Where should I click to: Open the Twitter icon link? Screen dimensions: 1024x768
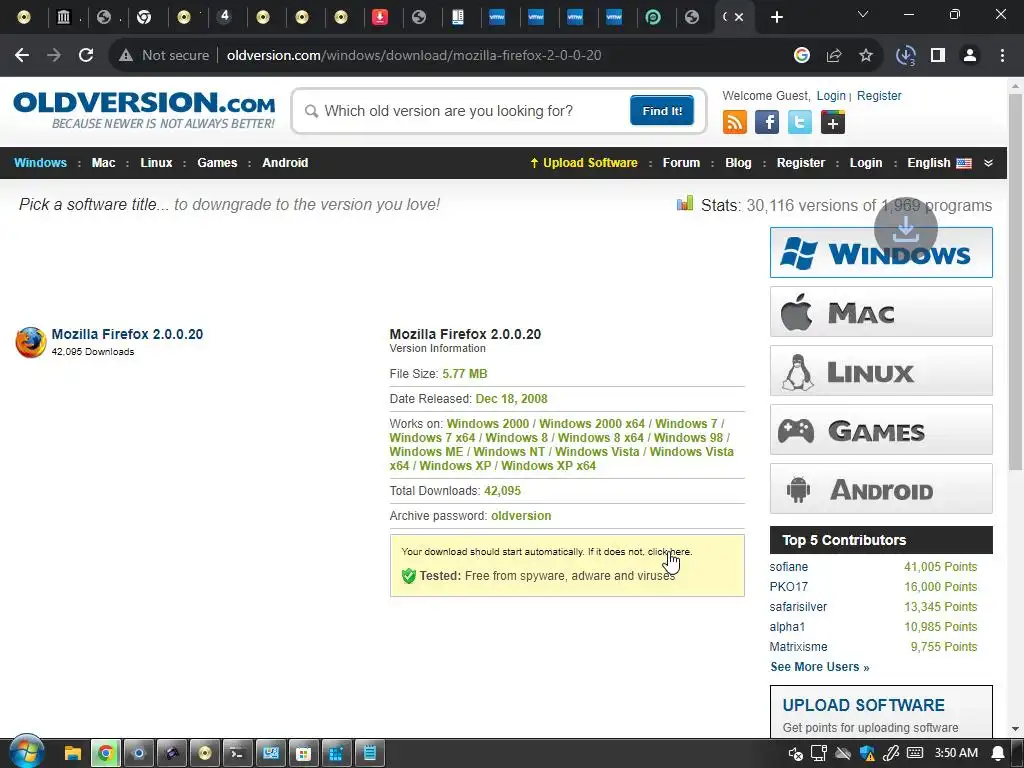pos(799,122)
